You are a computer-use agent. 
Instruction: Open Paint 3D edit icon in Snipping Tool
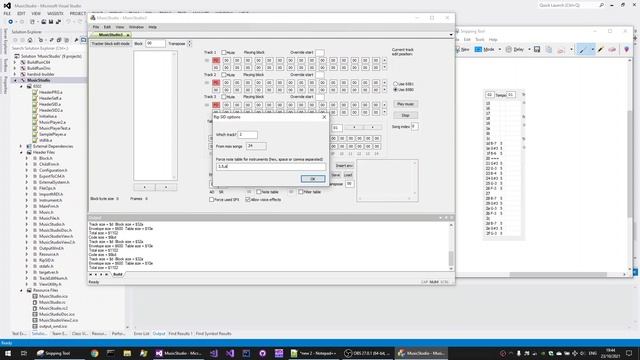point(627,49)
